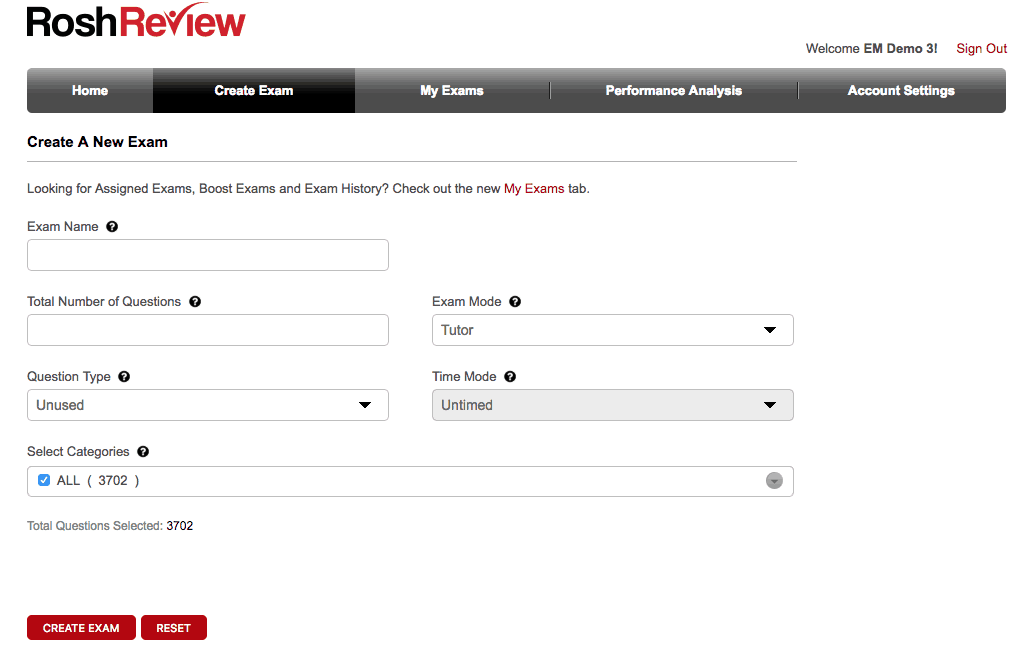Open the Time Mode help tooltip
The width and height of the screenshot is (1020, 652).
click(509, 376)
